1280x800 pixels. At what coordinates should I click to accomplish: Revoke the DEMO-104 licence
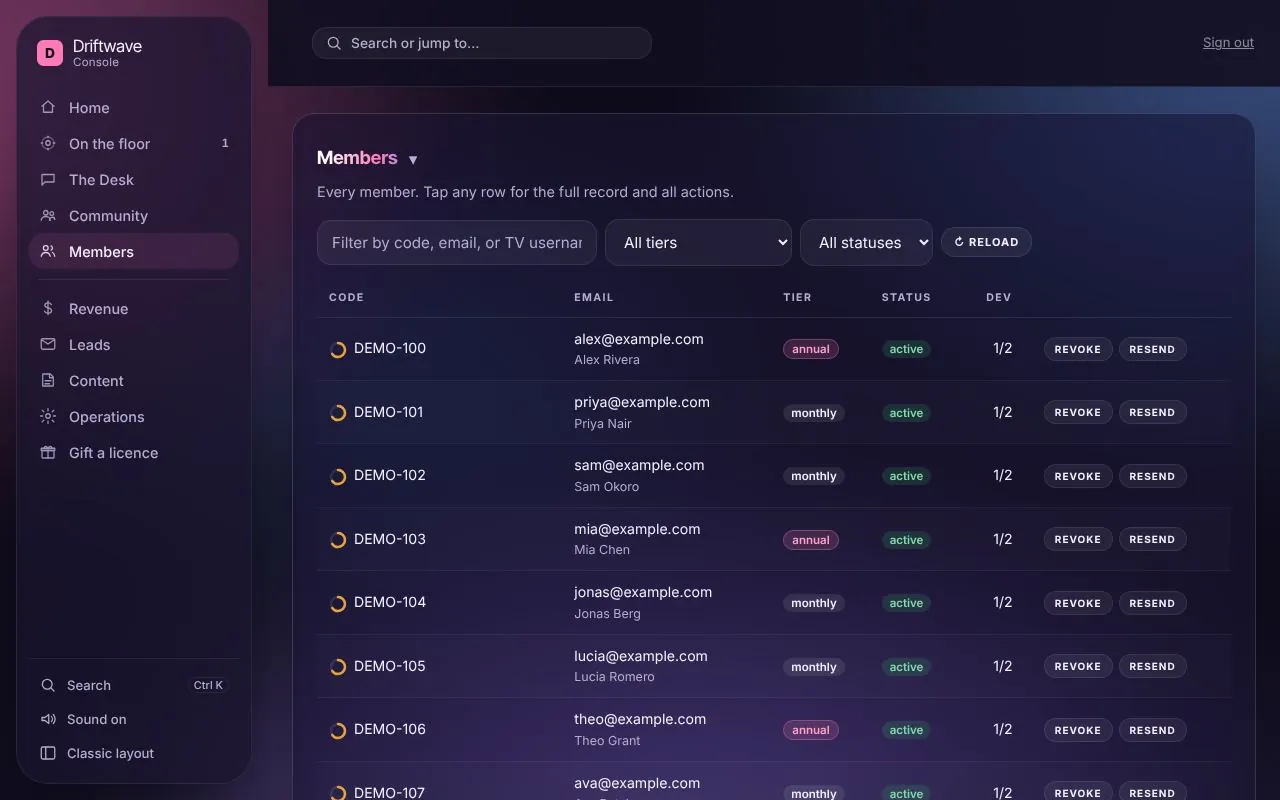click(1078, 603)
